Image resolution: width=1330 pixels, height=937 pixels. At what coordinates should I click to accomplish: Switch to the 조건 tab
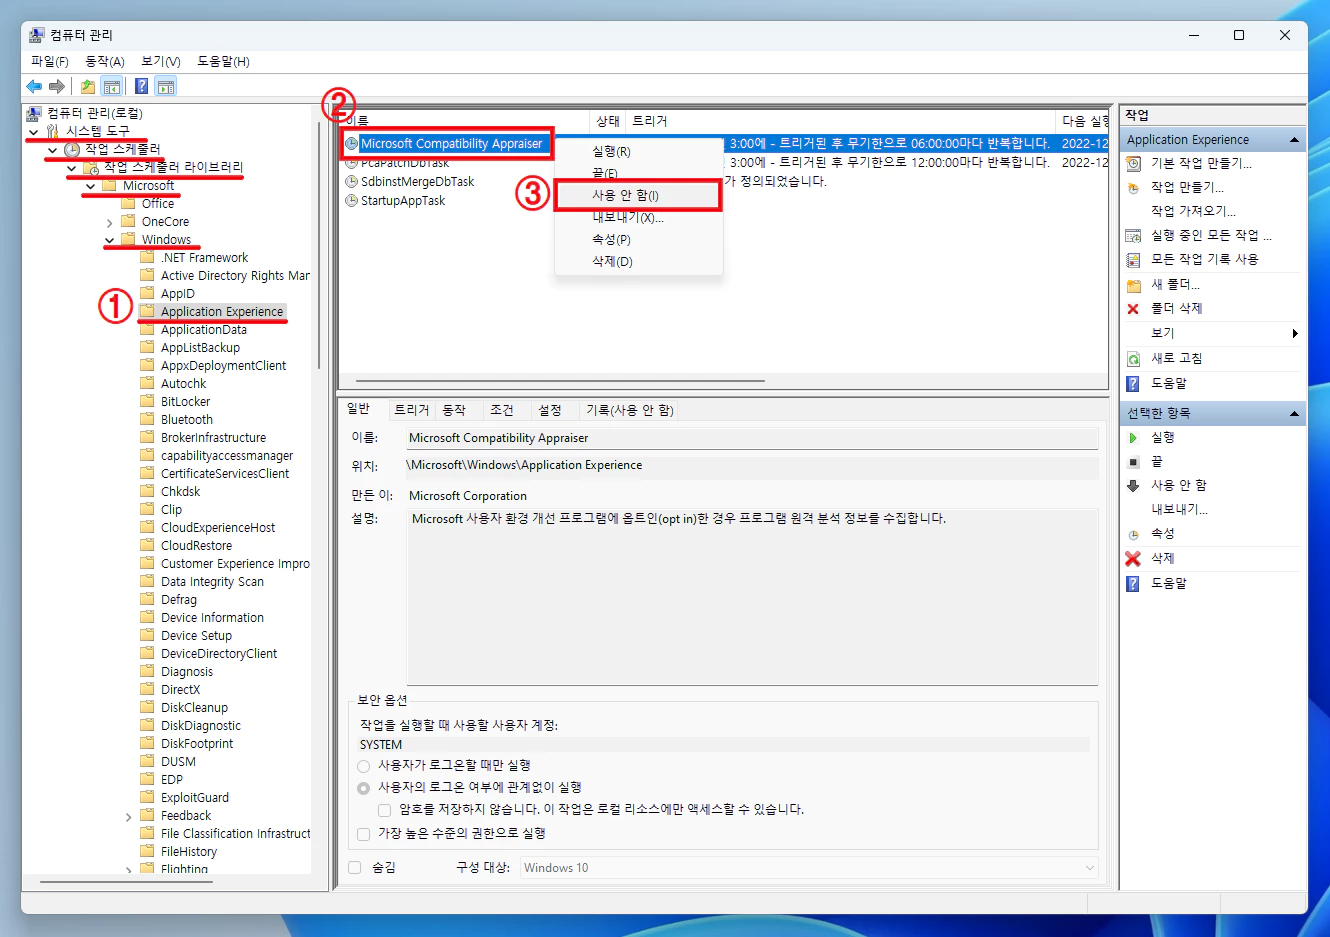tap(502, 410)
